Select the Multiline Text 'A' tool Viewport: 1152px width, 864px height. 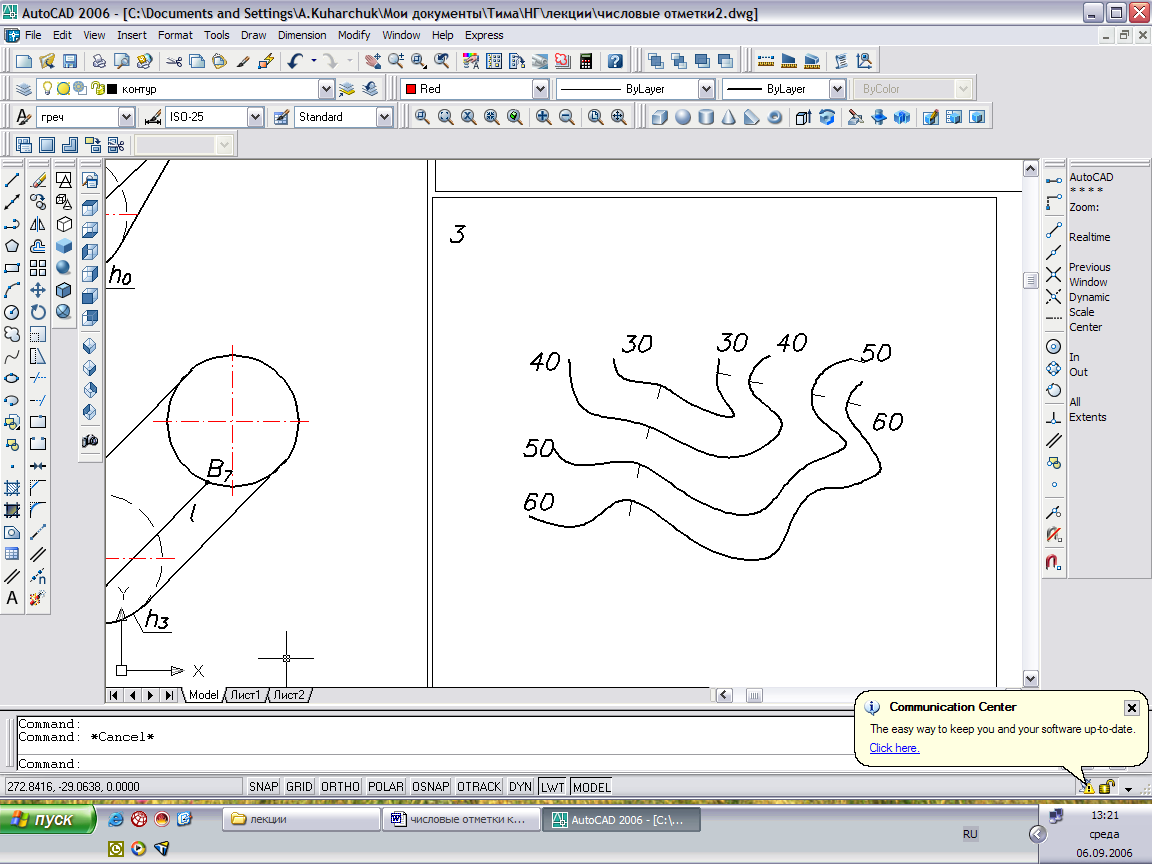pos(12,598)
